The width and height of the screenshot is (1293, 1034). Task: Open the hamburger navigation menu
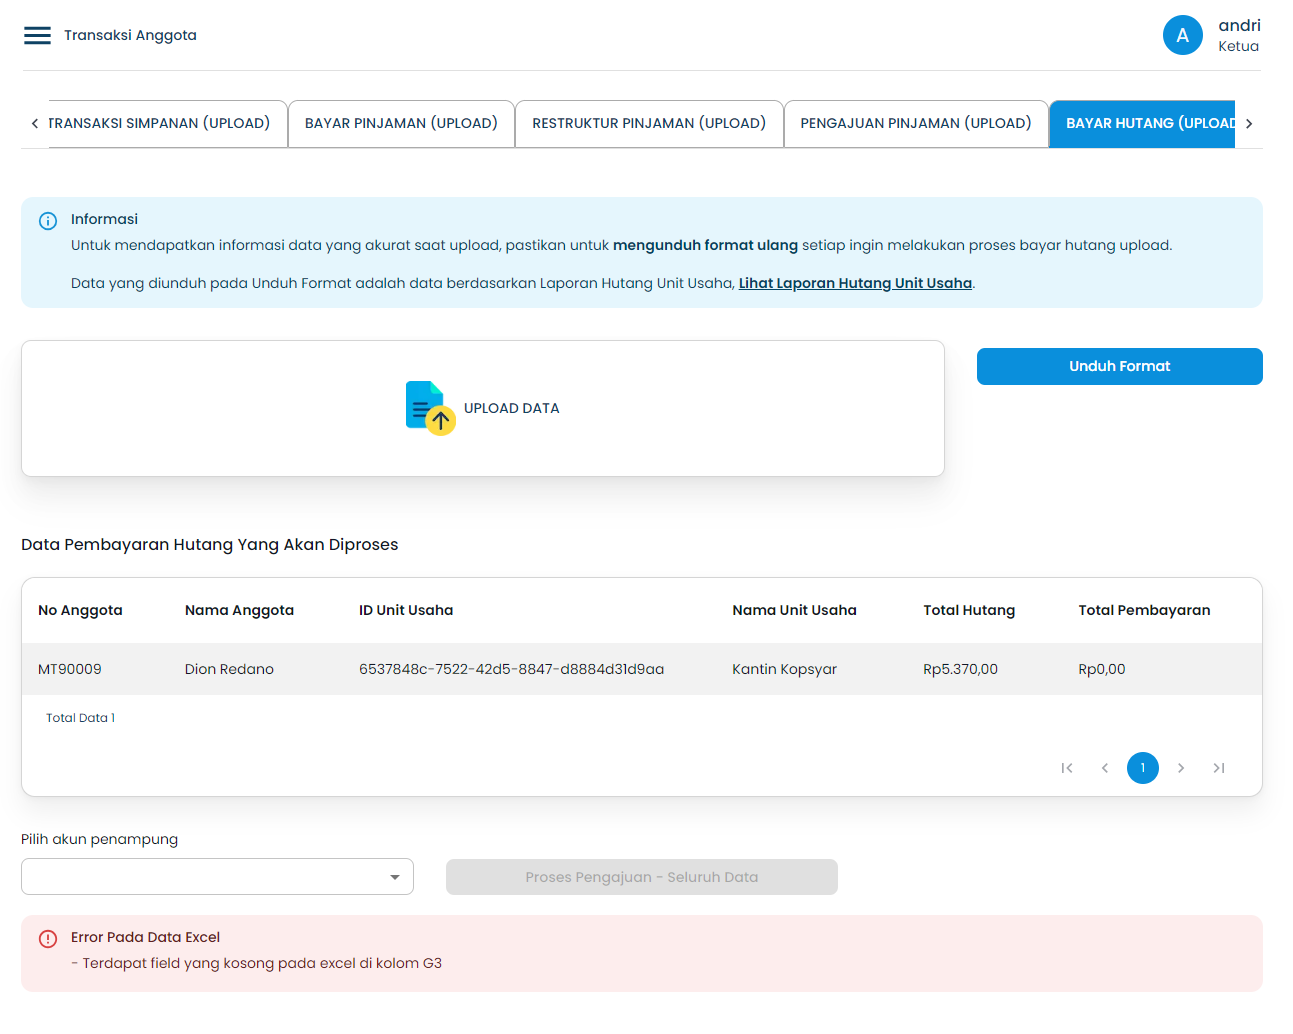pyautogui.click(x=37, y=36)
